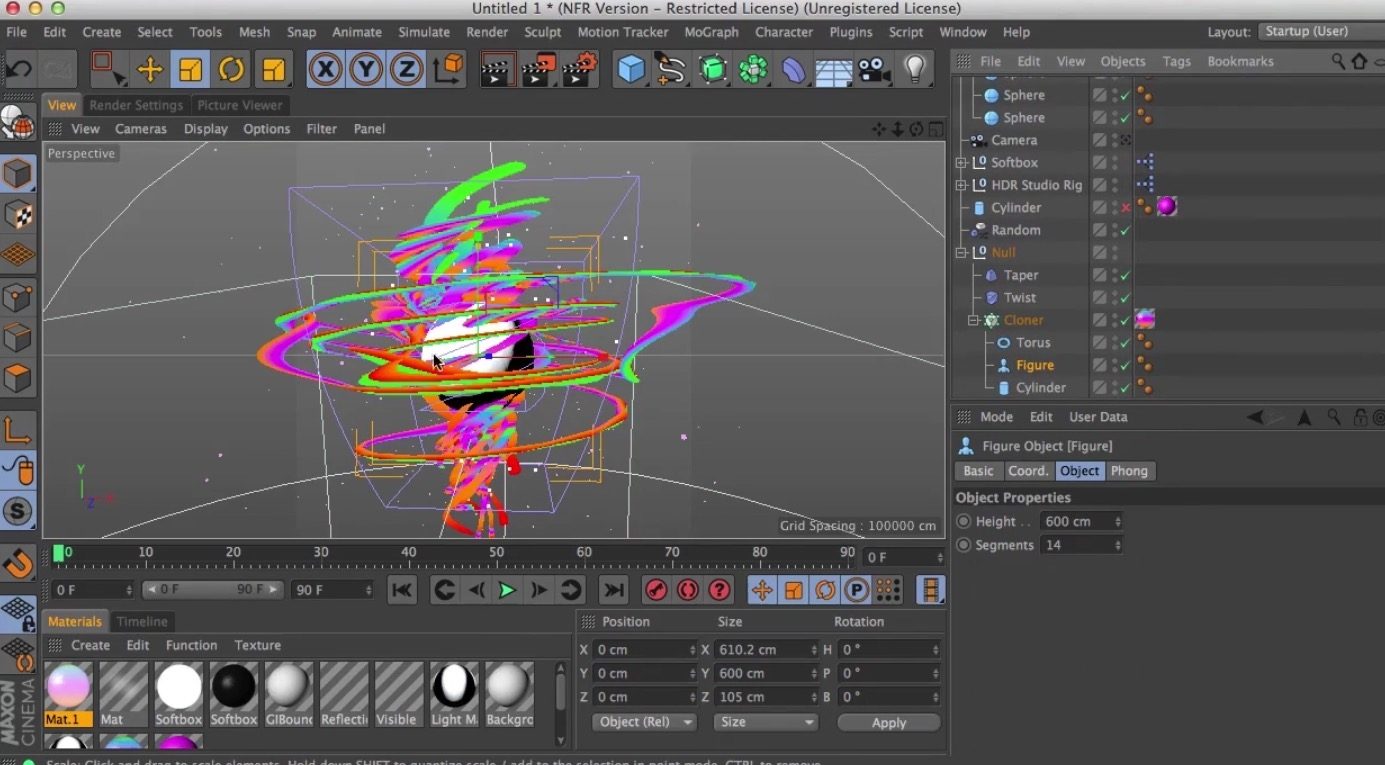The image size is (1385, 765).
Task: Open Edit Render Settings clapper icon
Action: click(580, 69)
